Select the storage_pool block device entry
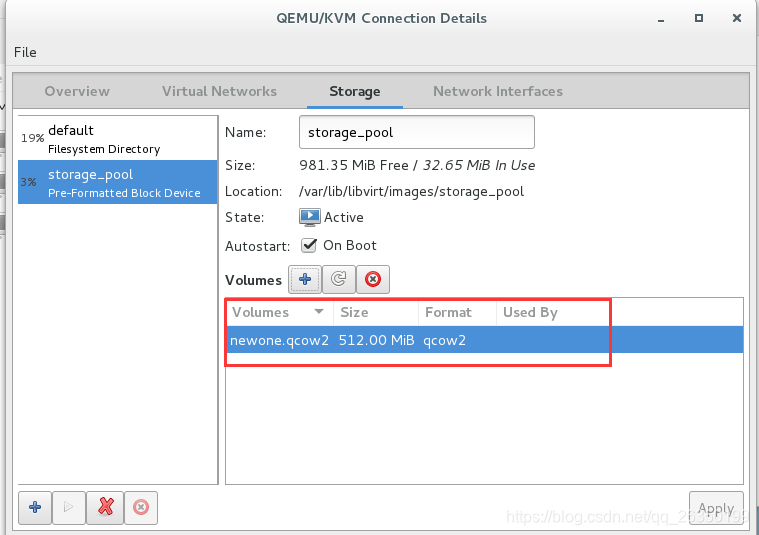The width and height of the screenshot is (759, 535). (x=118, y=183)
